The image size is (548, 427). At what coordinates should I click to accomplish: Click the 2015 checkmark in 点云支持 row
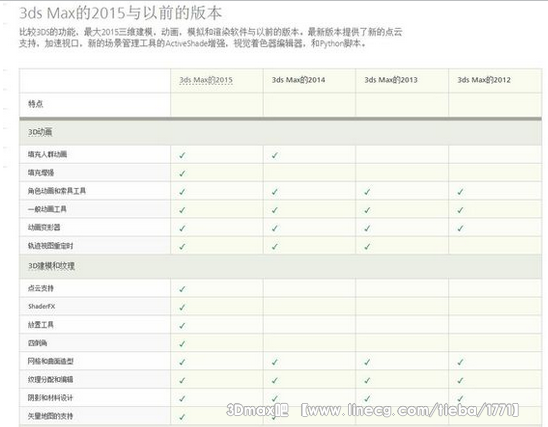click(182, 289)
